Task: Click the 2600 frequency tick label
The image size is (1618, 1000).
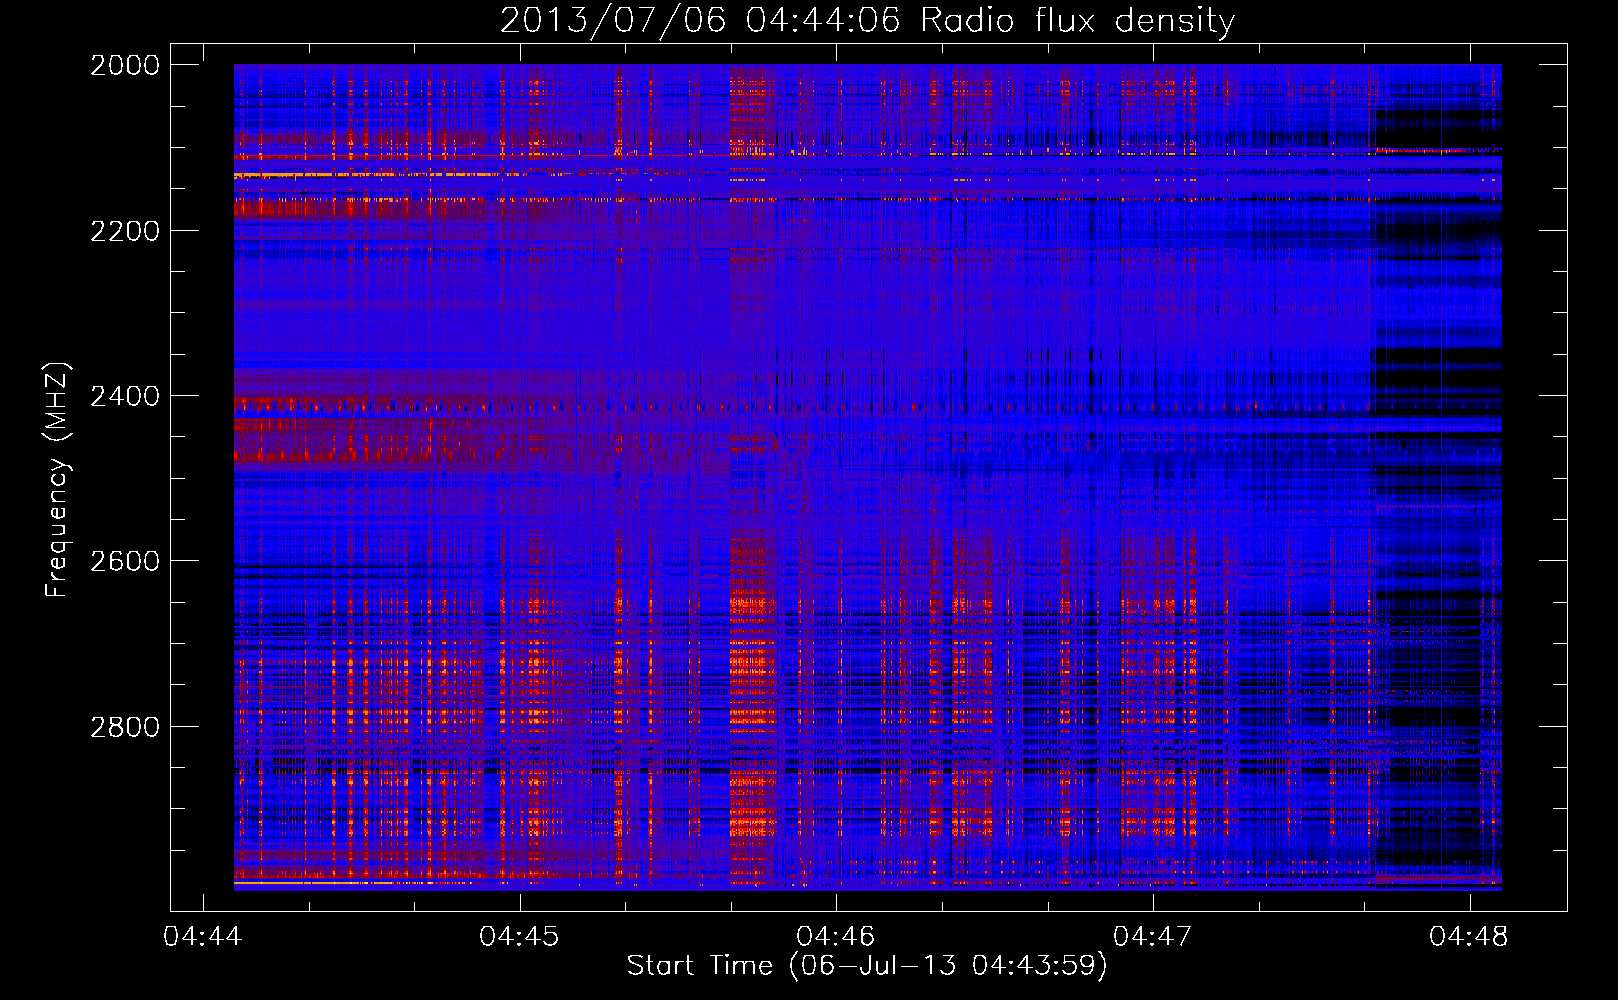Action: [x=125, y=561]
